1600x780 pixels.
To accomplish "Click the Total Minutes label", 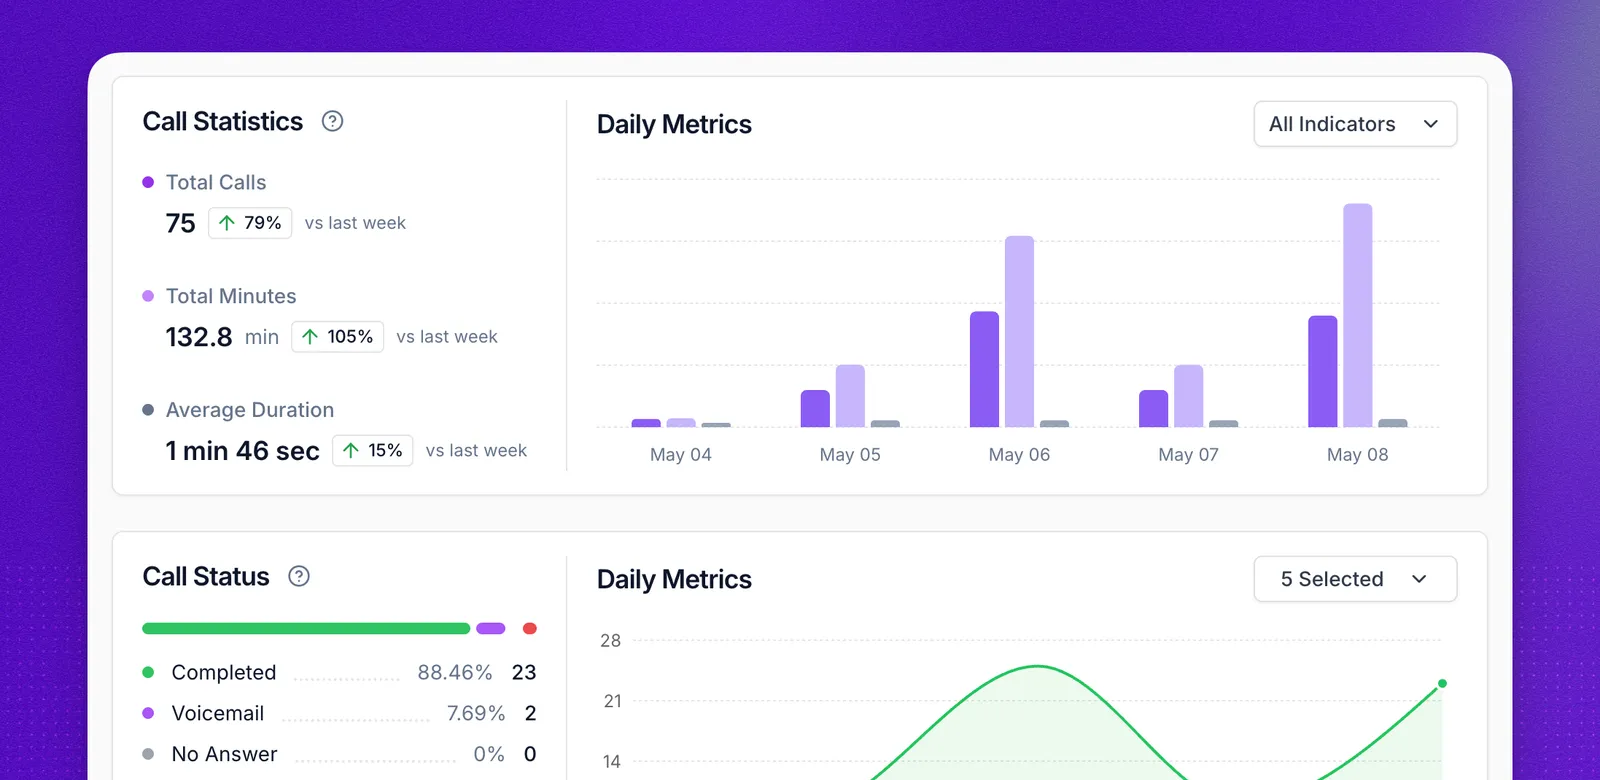I will (231, 296).
